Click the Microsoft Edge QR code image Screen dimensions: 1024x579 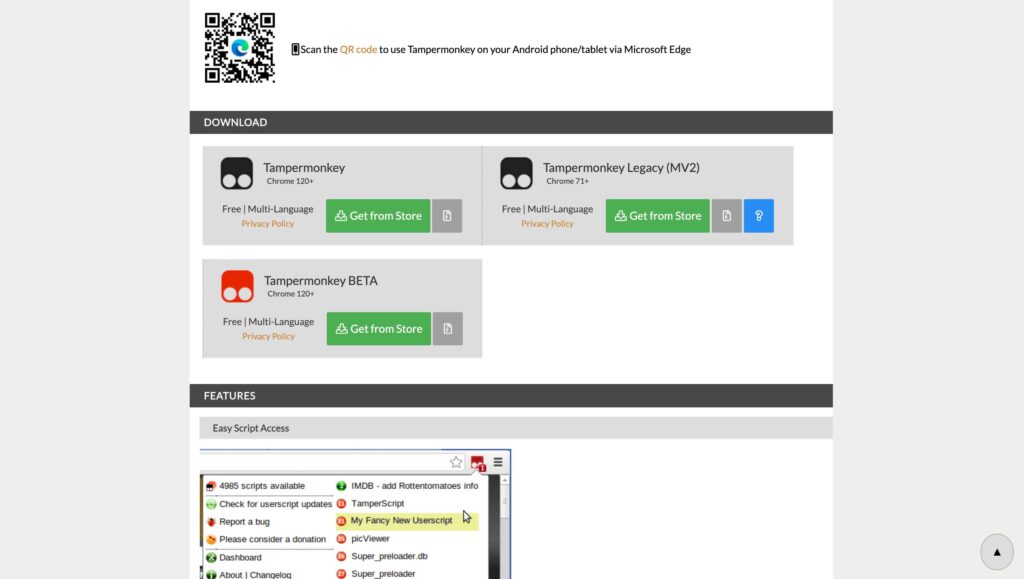pos(240,48)
